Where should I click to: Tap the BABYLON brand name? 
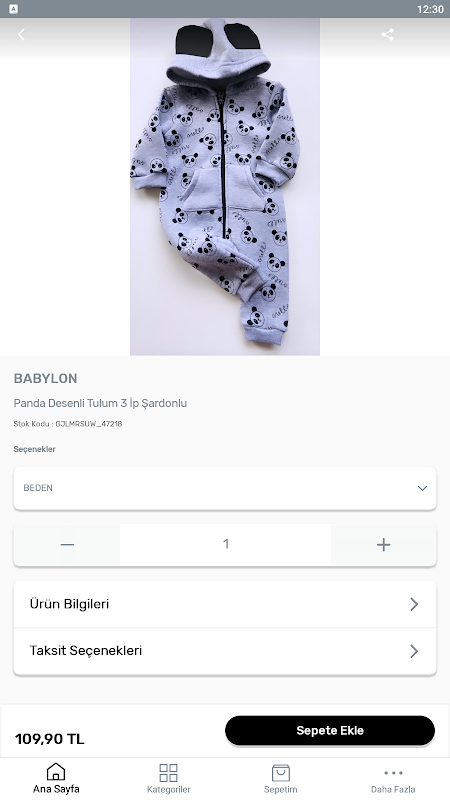click(x=45, y=379)
